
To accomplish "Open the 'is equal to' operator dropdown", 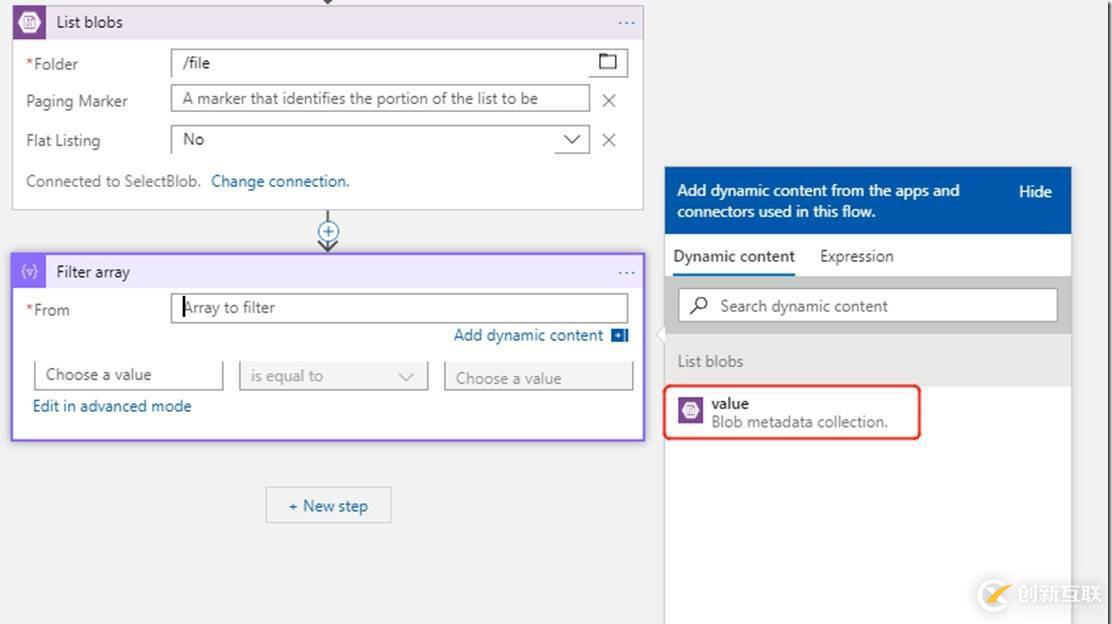I will coord(333,376).
